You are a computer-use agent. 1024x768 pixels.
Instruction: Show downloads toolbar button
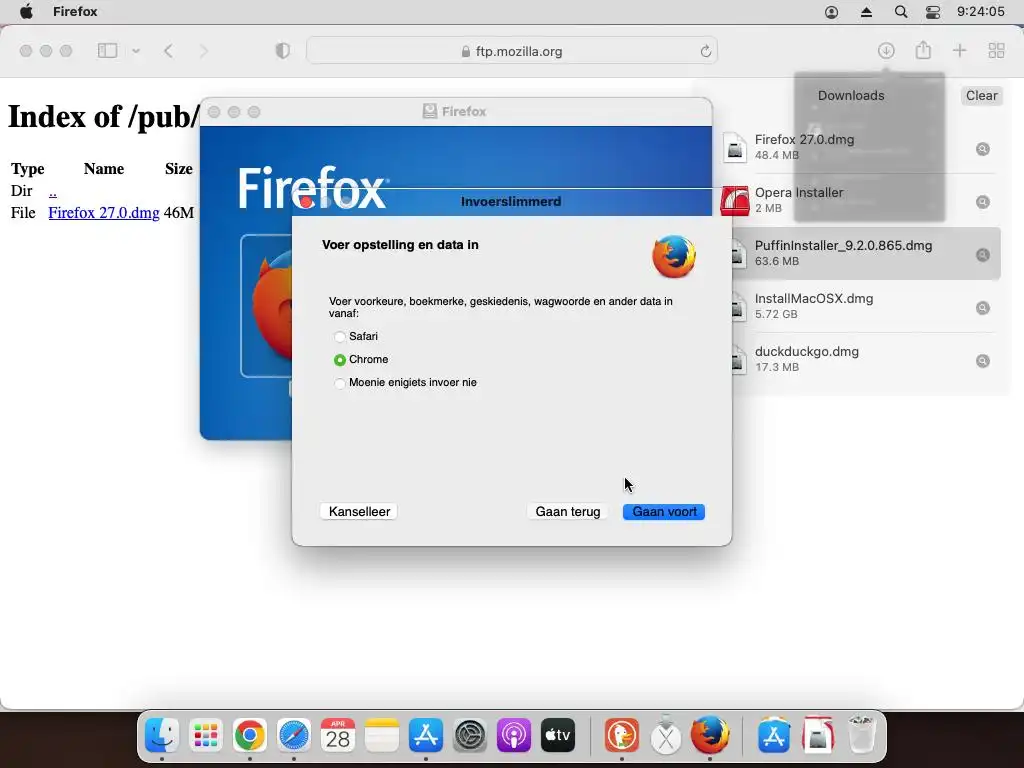(886, 51)
